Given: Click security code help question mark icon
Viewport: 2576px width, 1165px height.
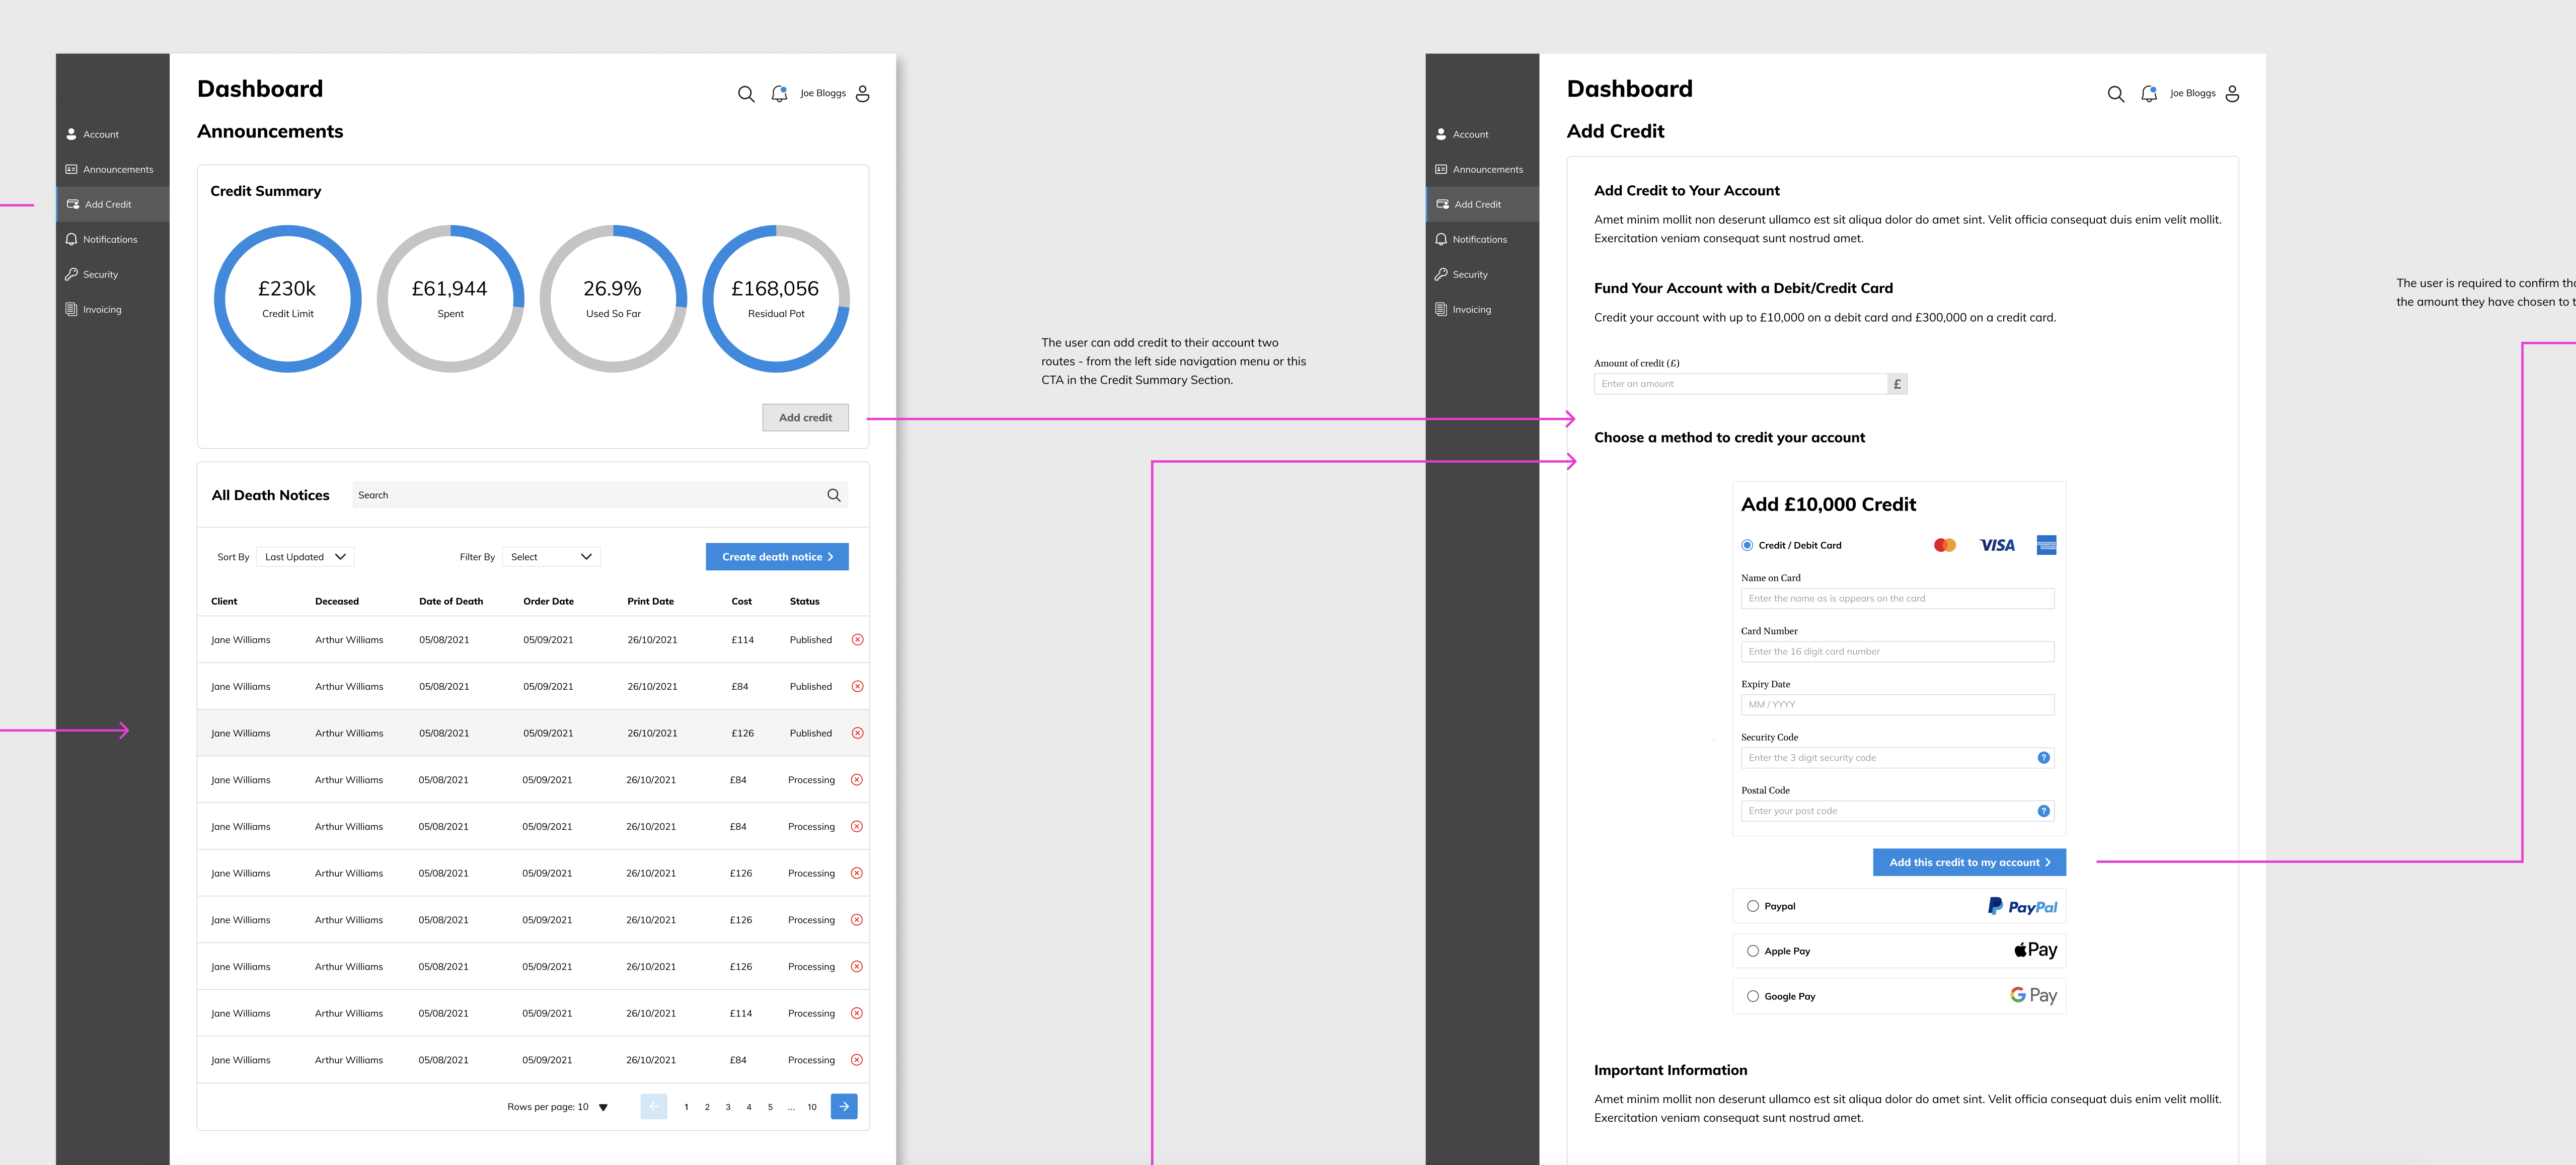Looking at the screenshot, I should point(2043,758).
